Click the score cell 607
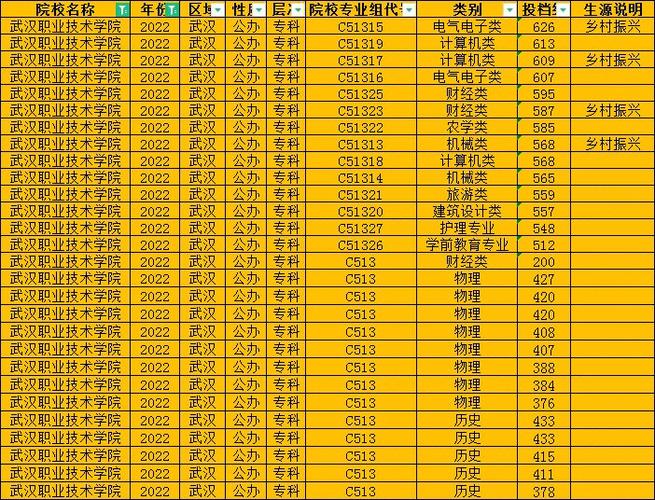This screenshot has height=500, width=655. 544,77
